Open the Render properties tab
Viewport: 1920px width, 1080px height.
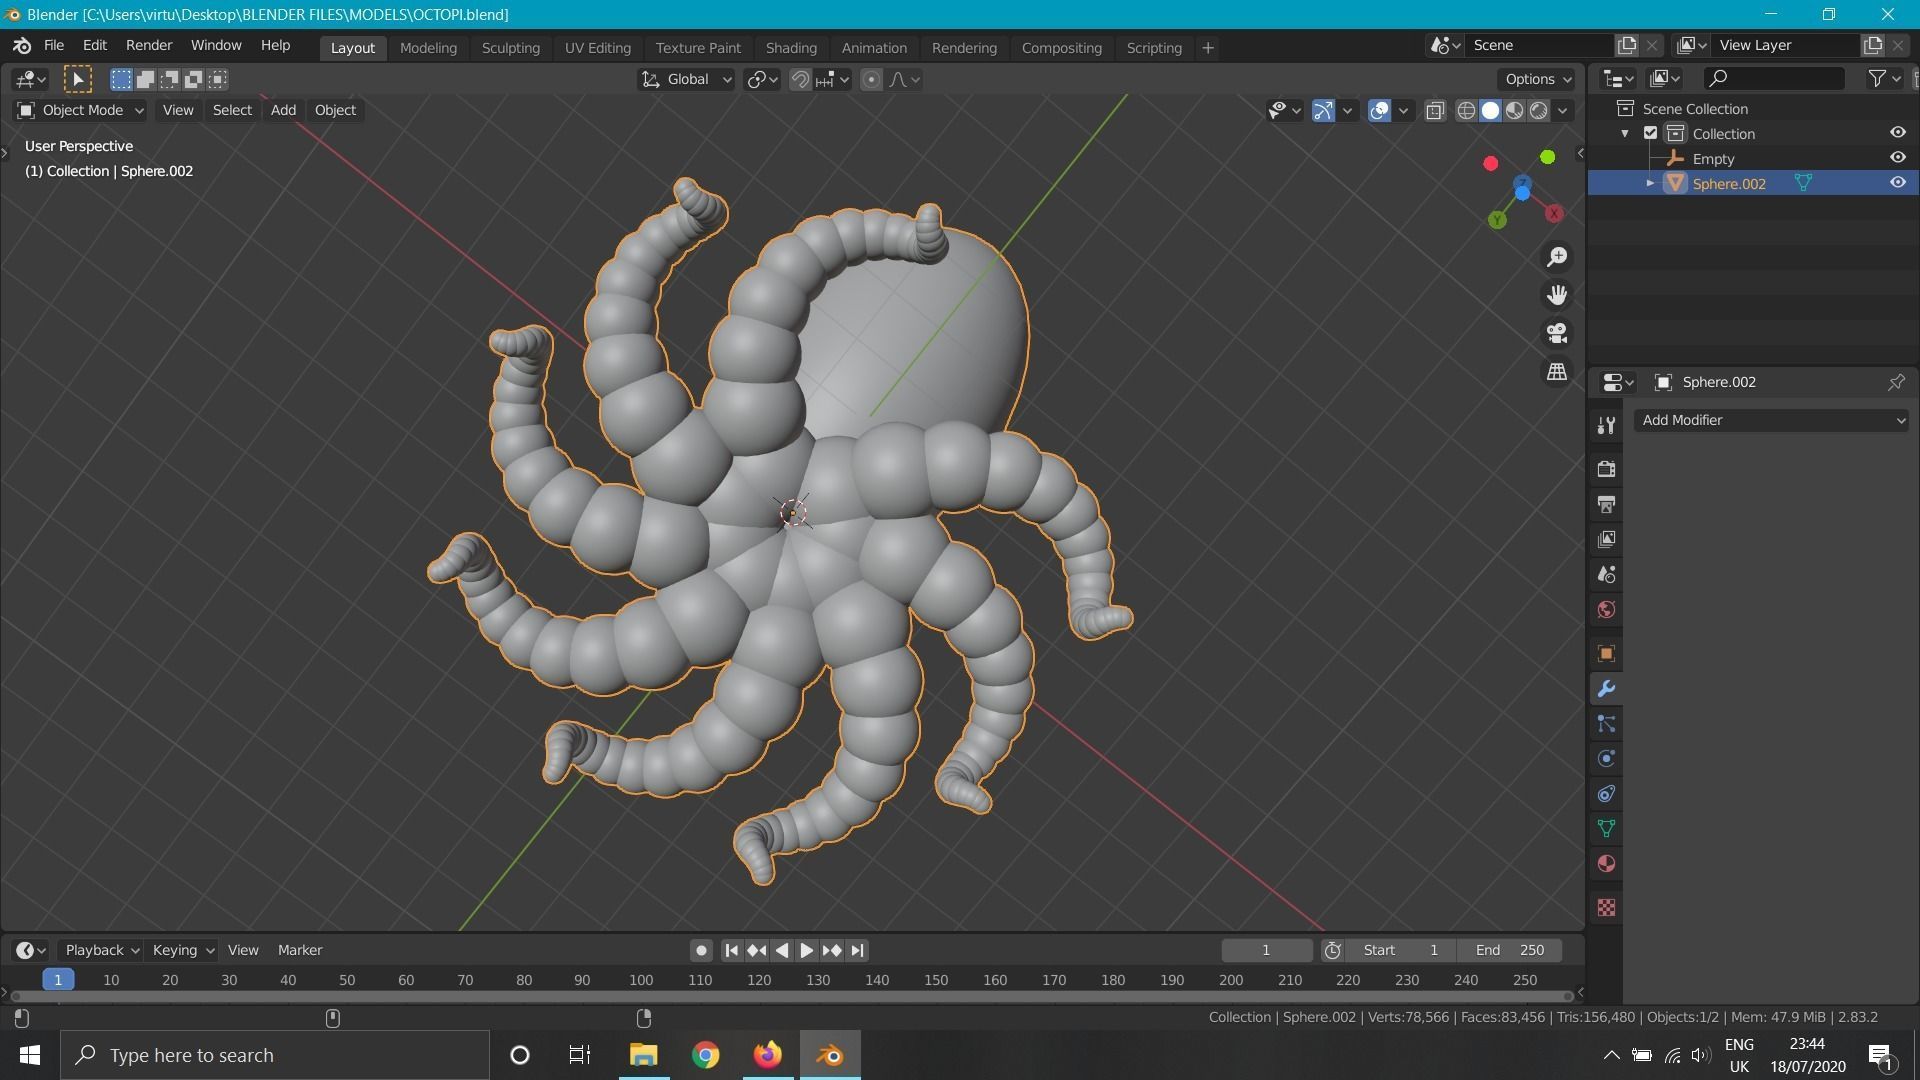coord(1606,469)
